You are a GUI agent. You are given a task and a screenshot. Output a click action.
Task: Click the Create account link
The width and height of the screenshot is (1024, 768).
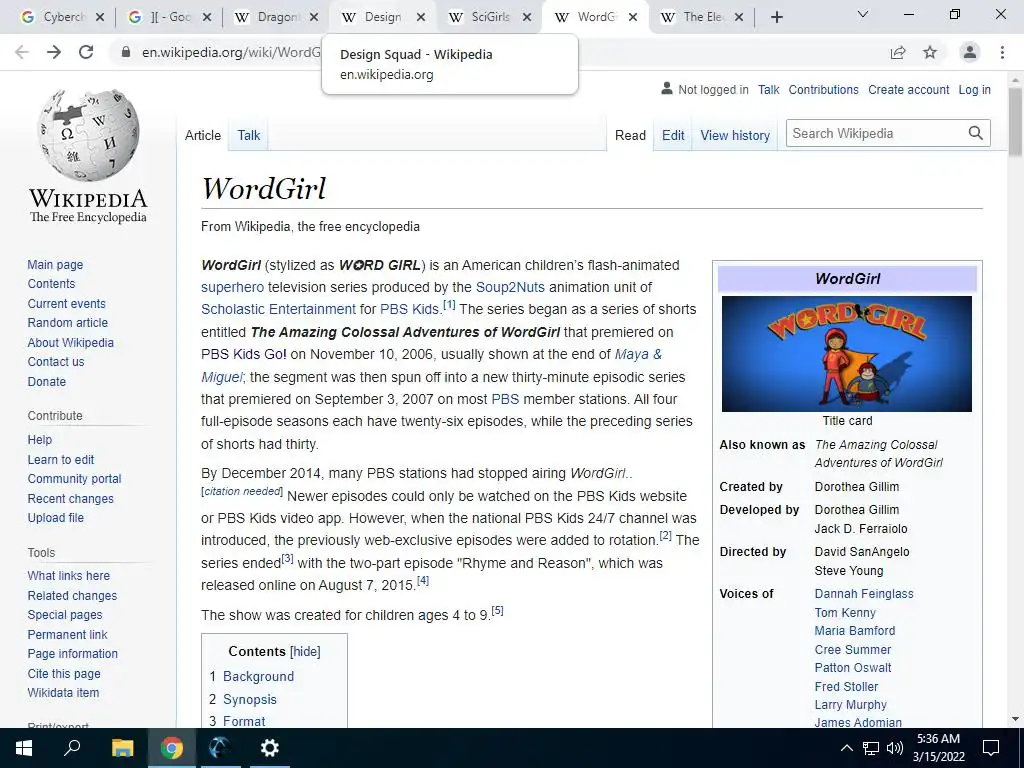(908, 89)
